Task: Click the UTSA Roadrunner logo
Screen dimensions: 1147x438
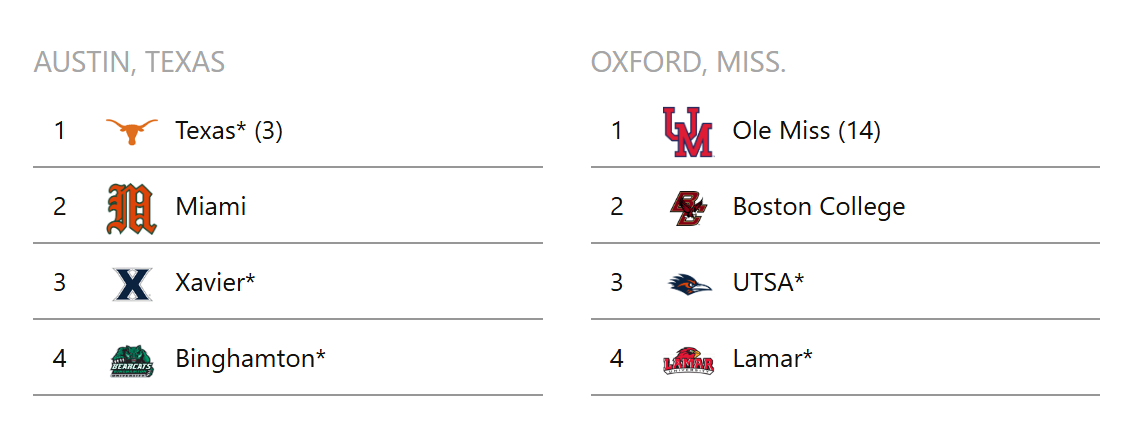Action: click(x=689, y=284)
